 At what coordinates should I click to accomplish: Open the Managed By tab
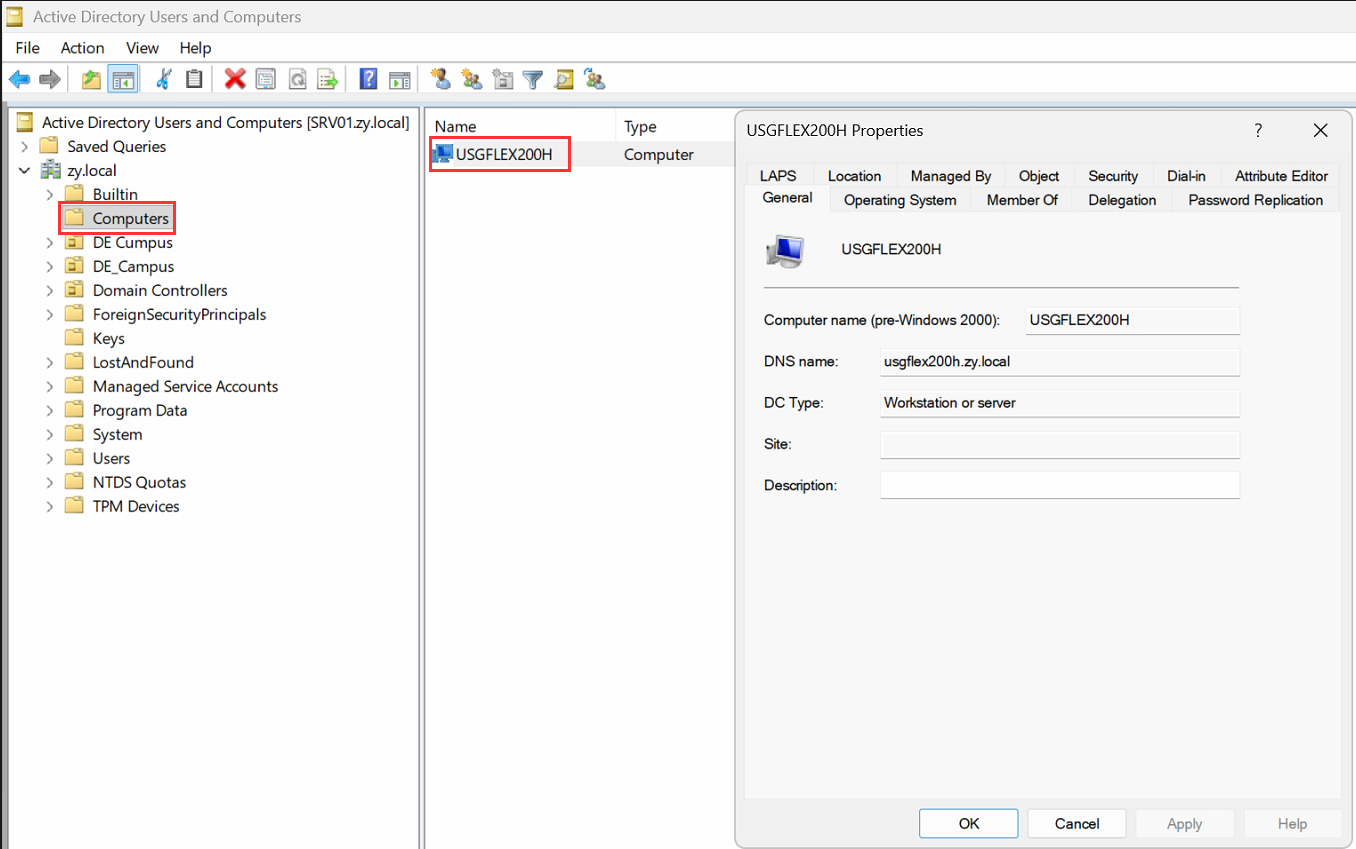(951, 176)
